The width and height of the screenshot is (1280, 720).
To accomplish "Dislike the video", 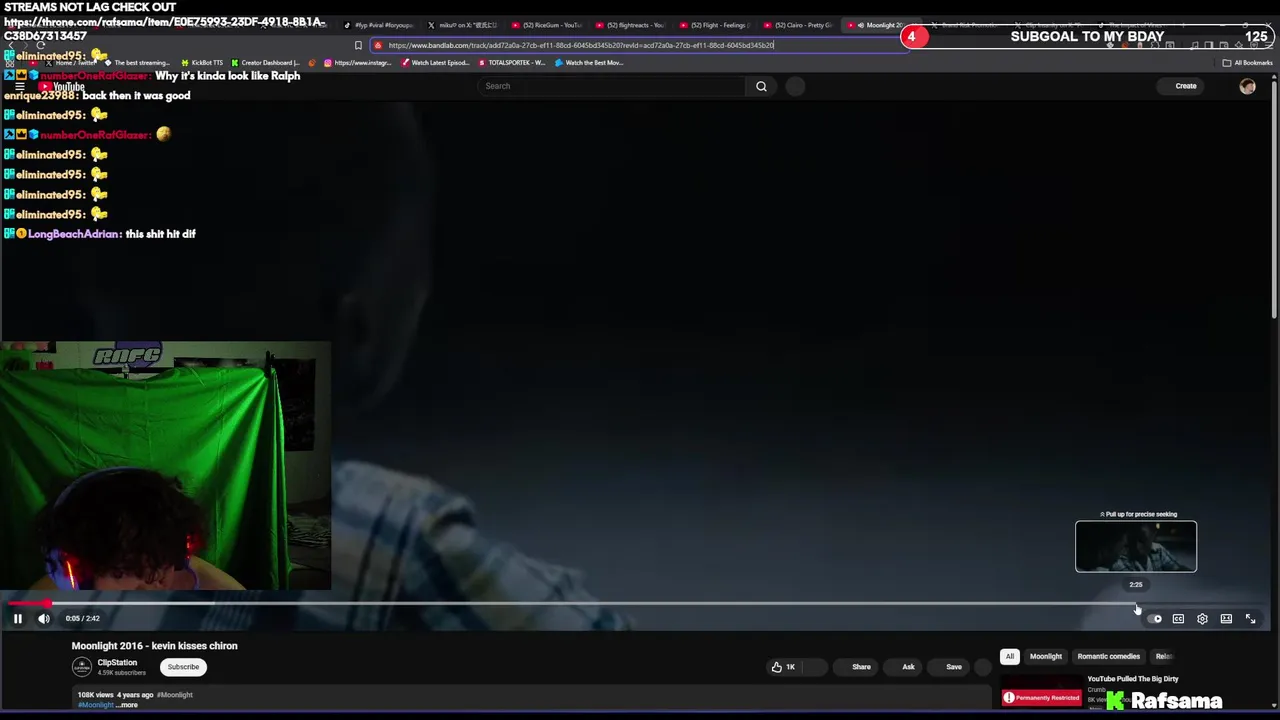I will (815, 667).
